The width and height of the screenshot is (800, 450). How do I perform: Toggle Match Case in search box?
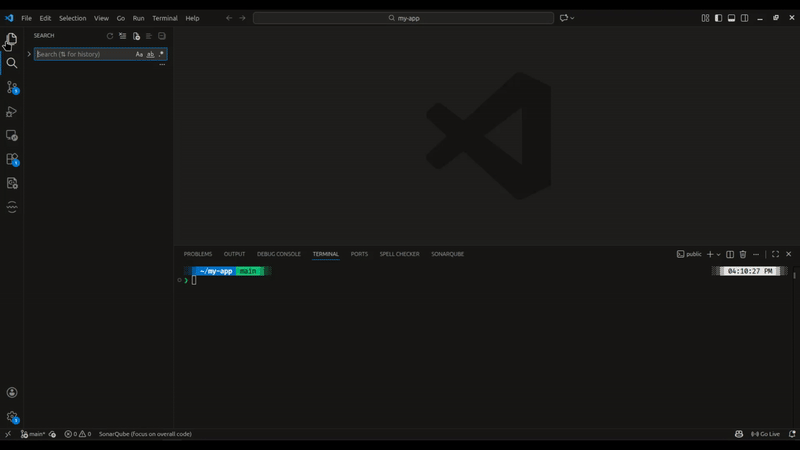coord(139,54)
